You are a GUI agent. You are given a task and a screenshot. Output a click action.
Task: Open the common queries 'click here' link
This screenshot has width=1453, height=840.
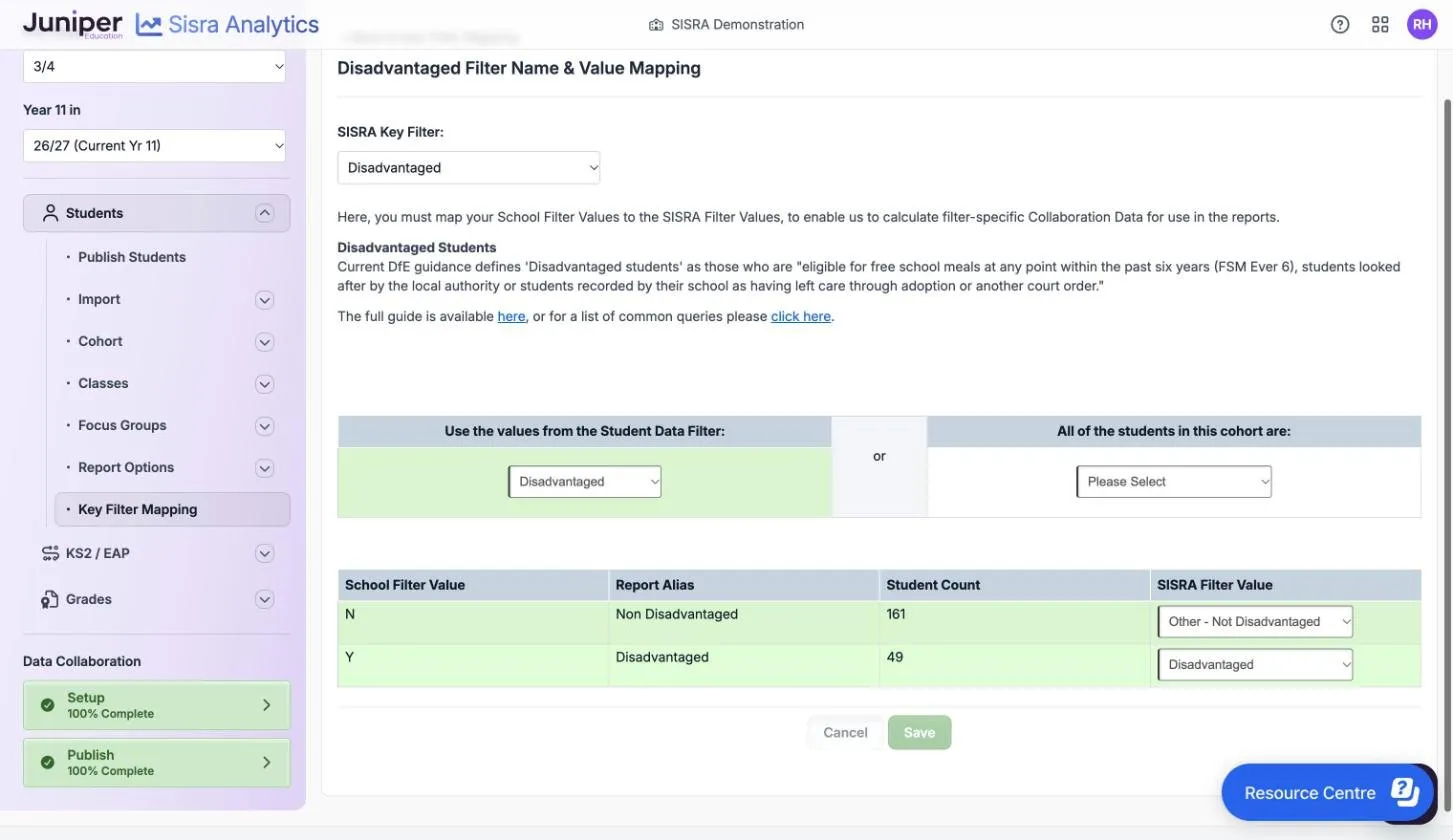[x=801, y=316]
